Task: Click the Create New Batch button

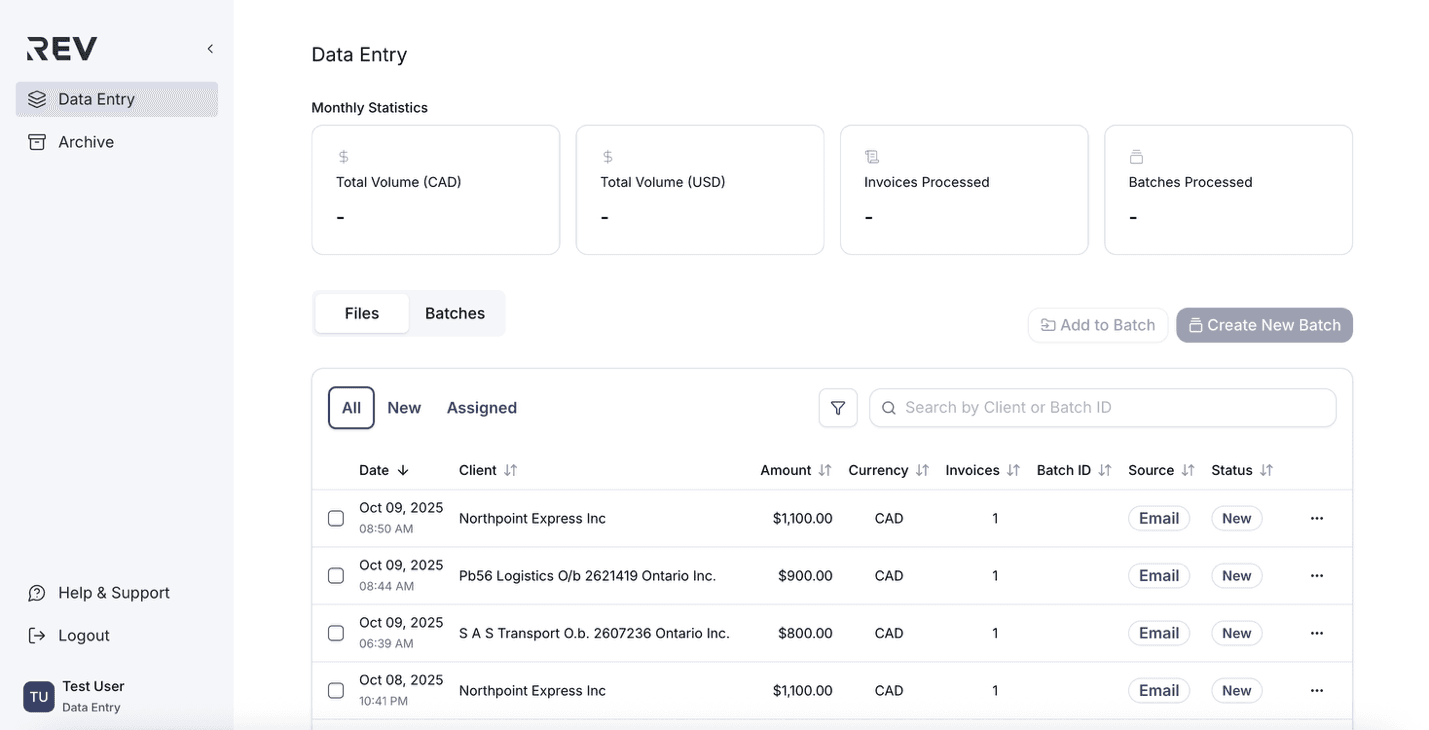Action: 1264,325
